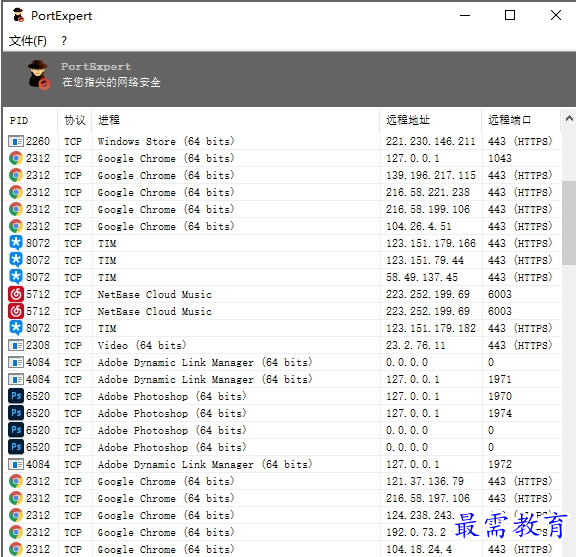
Task: Click Photoshop icon for port 1974 row
Action: [15, 413]
